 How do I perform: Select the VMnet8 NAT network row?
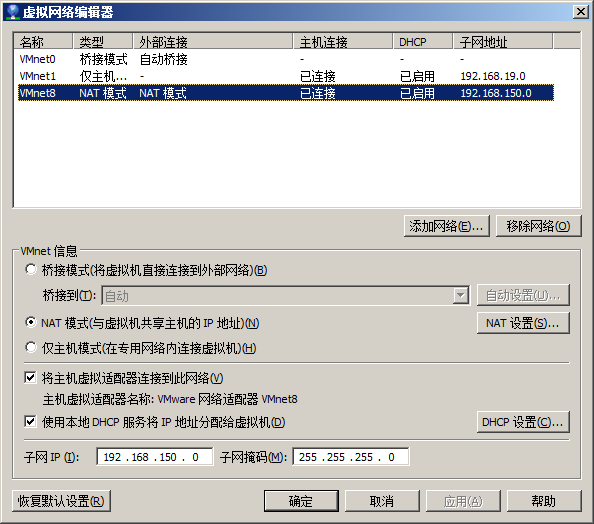pyautogui.click(x=286, y=93)
